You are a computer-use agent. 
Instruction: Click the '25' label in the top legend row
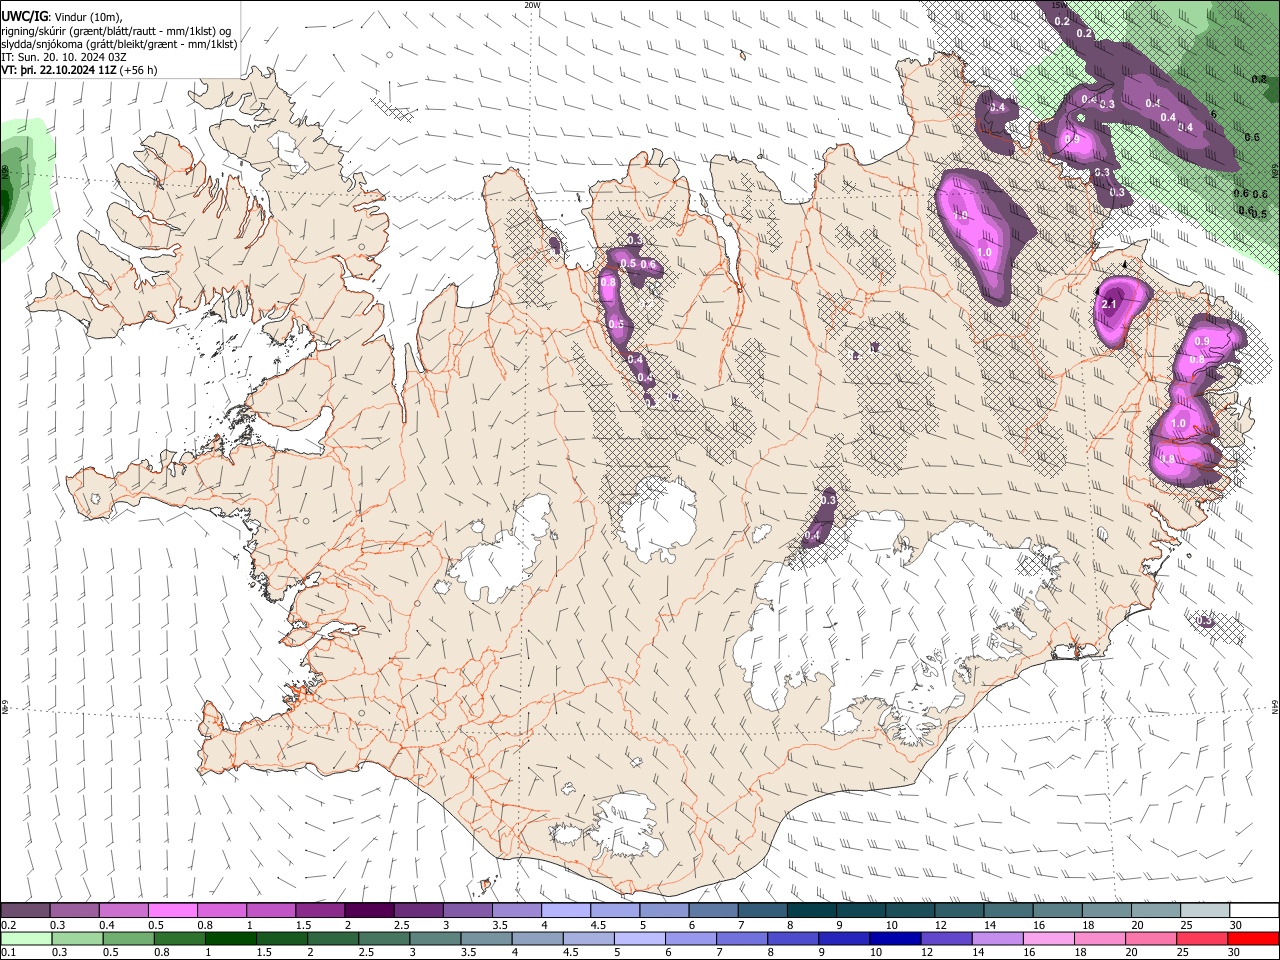(x=1185, y=925)
